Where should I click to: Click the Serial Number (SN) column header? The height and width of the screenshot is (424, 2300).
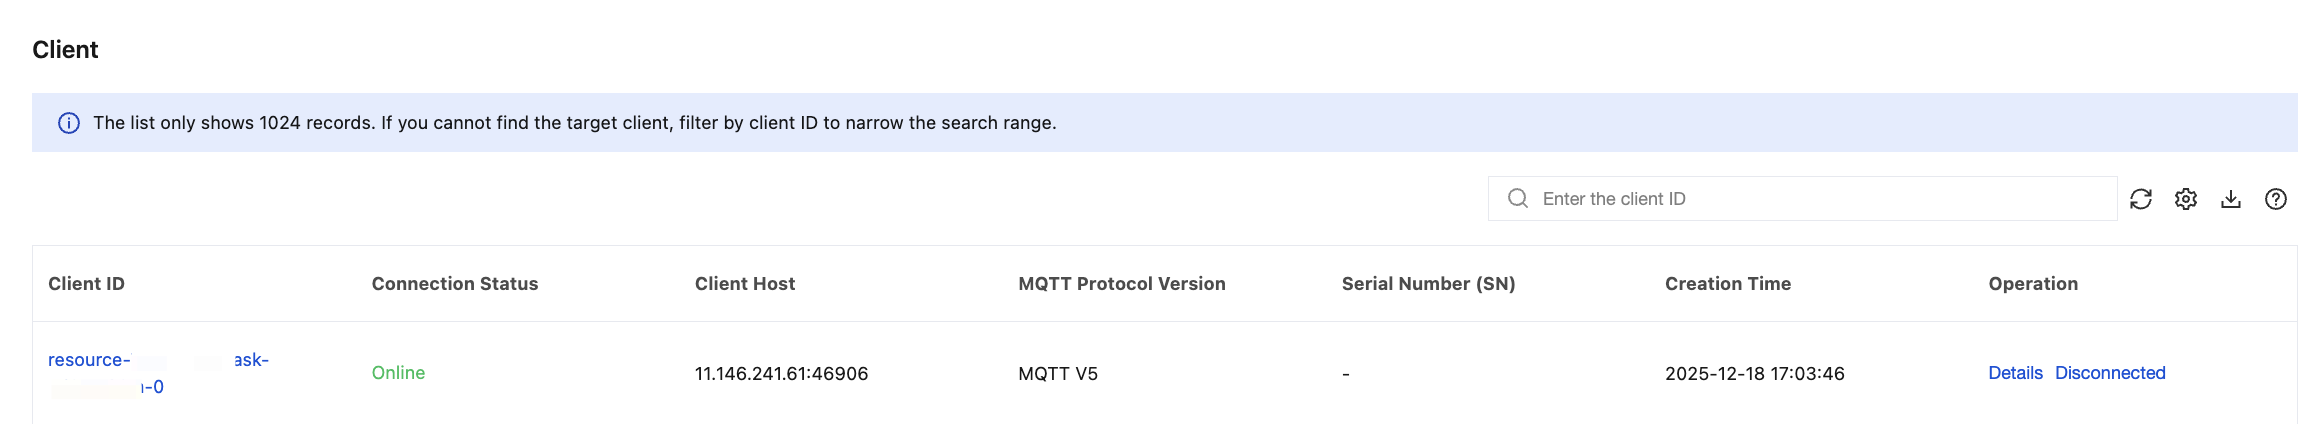tap(1428, 284)
